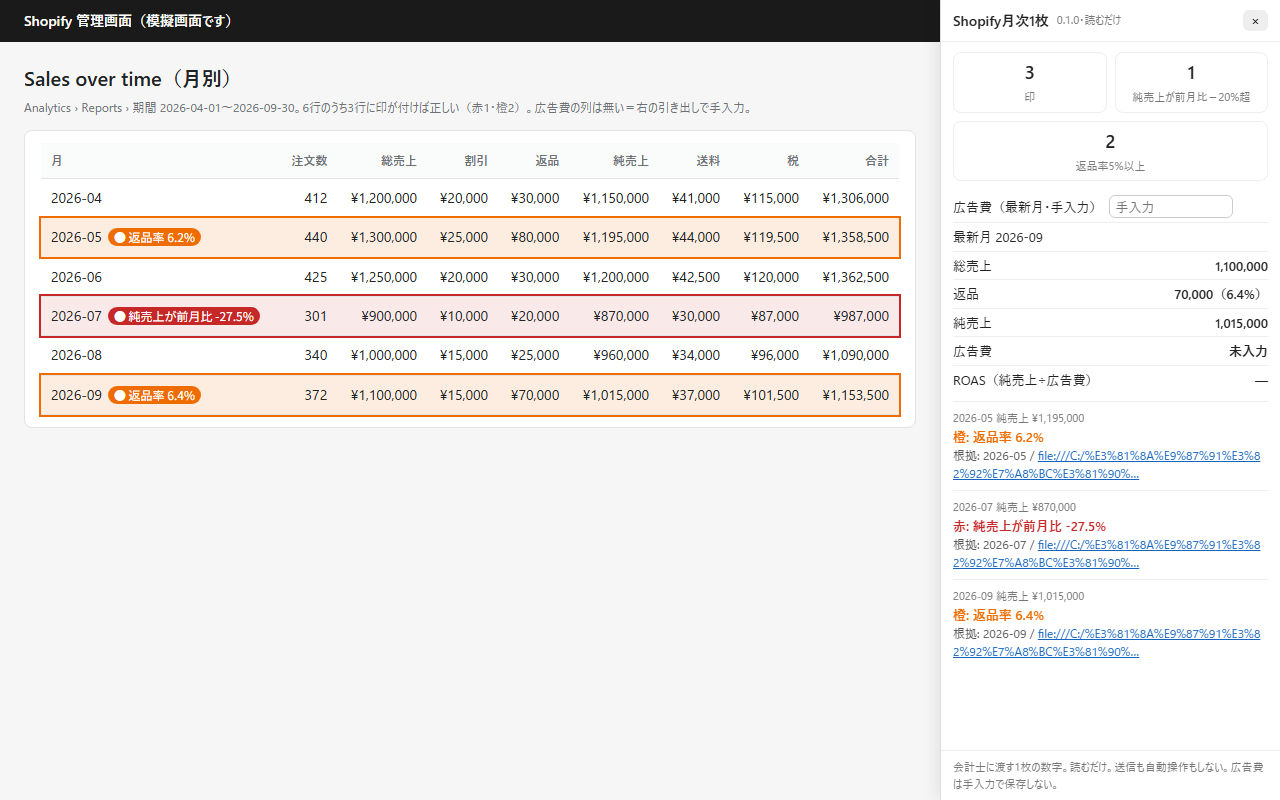
Task: Click the 純売上が前月比 -27.5% red badge
Action: (184, 316)
